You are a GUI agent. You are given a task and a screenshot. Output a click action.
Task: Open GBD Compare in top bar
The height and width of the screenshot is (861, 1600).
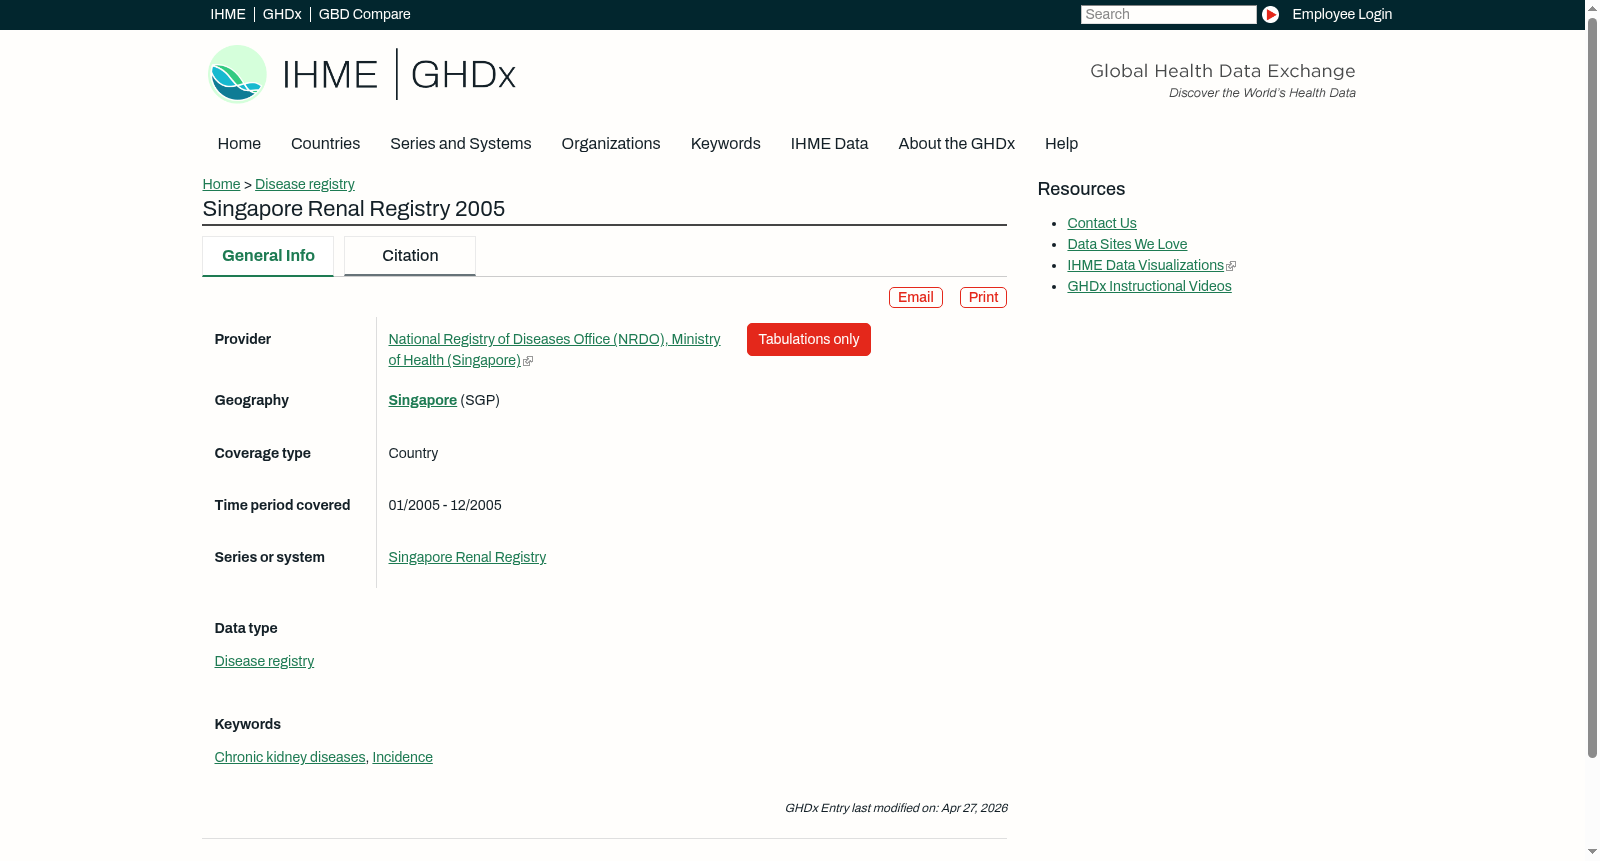pyautogui.click(x=364, y=14)
